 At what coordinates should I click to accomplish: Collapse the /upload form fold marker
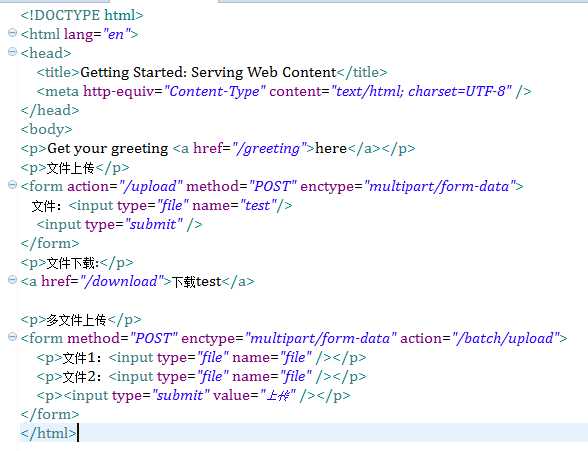coord(12,185)
